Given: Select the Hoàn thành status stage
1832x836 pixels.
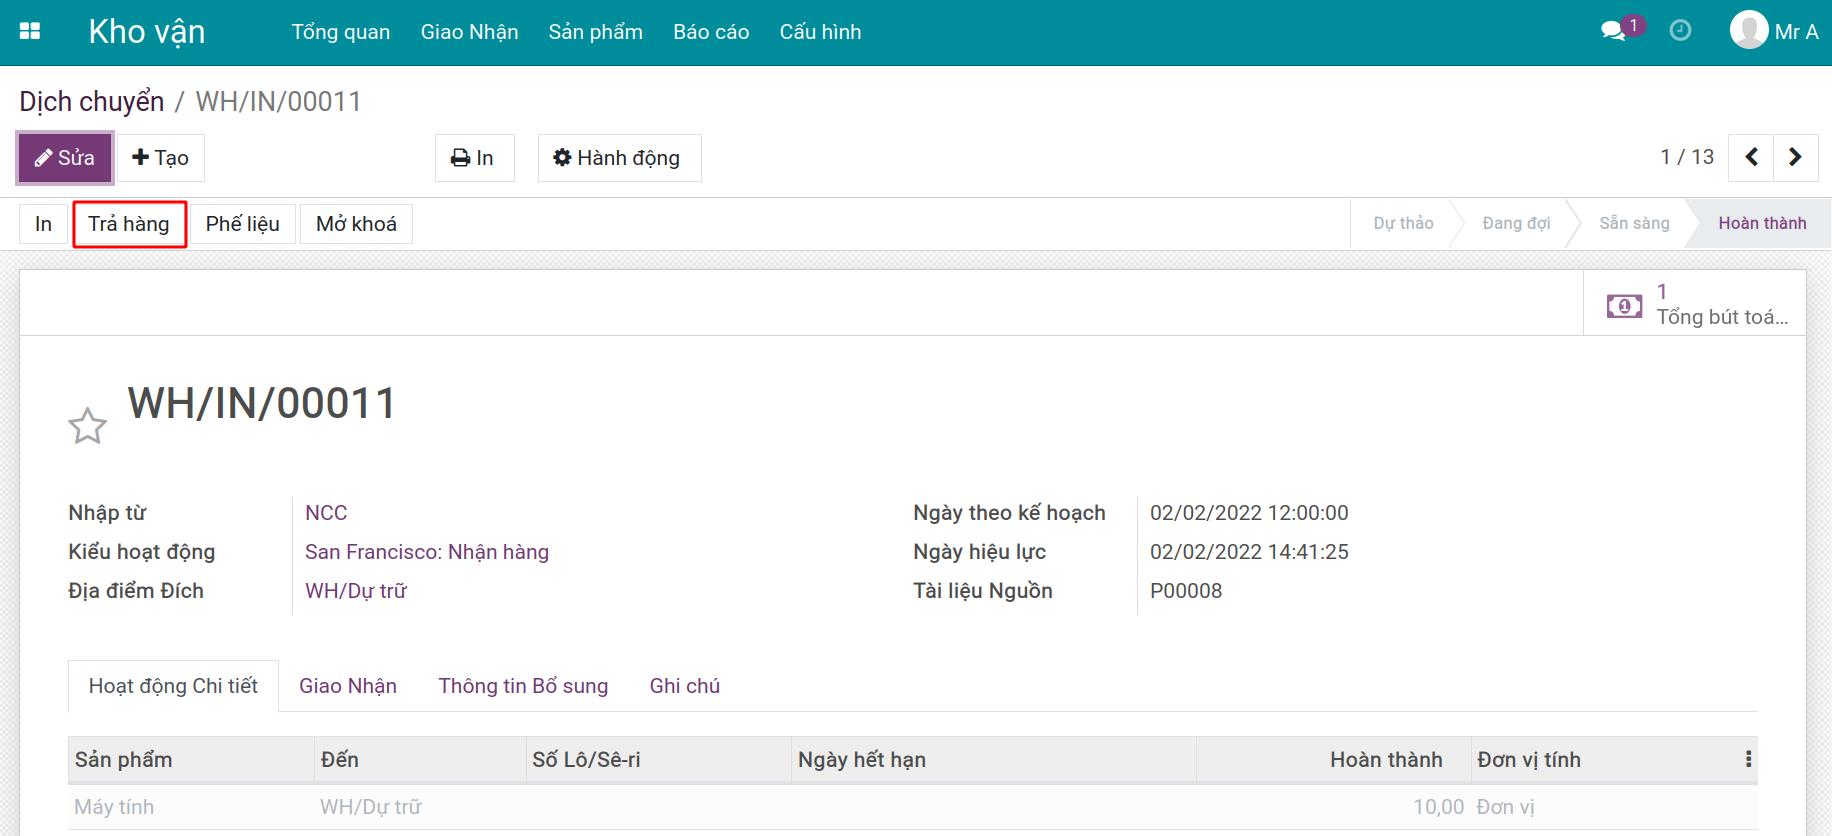Looking at the screenshot, I should pos(1762,223).
